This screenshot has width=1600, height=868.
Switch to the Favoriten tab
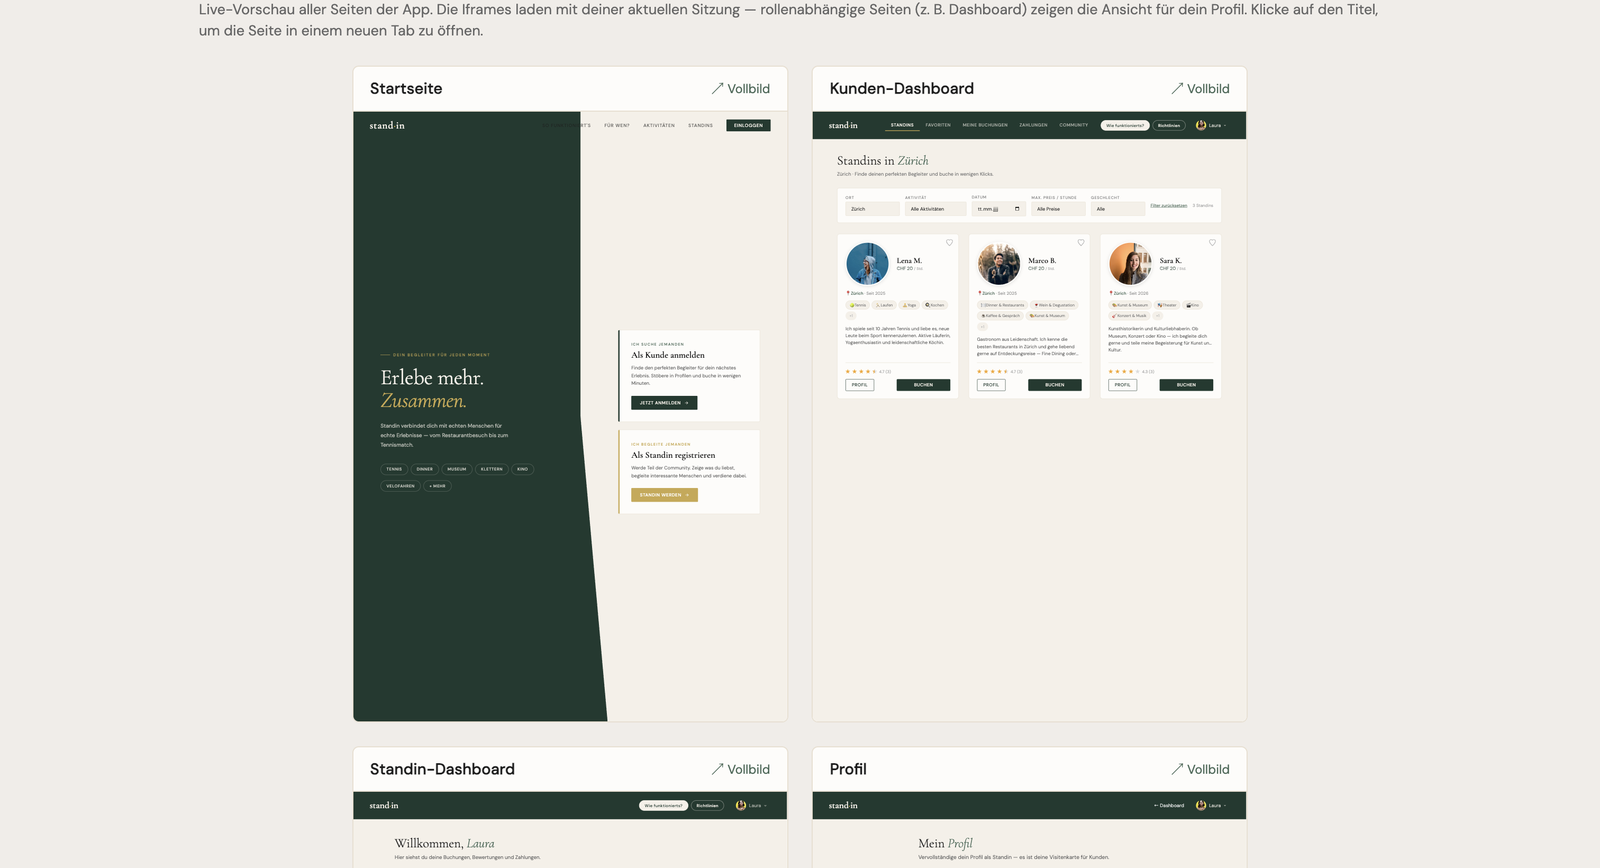938,126
